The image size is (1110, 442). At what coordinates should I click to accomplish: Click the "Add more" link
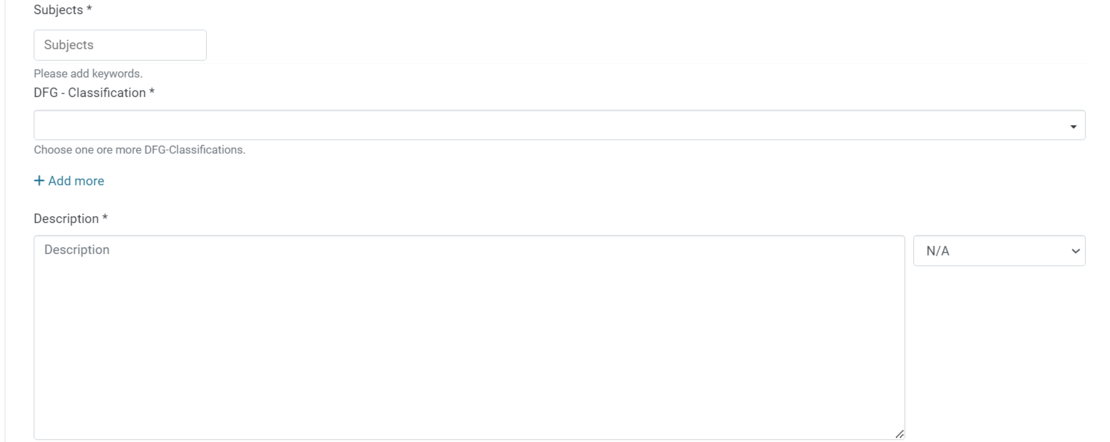click(x=76, y=181)
